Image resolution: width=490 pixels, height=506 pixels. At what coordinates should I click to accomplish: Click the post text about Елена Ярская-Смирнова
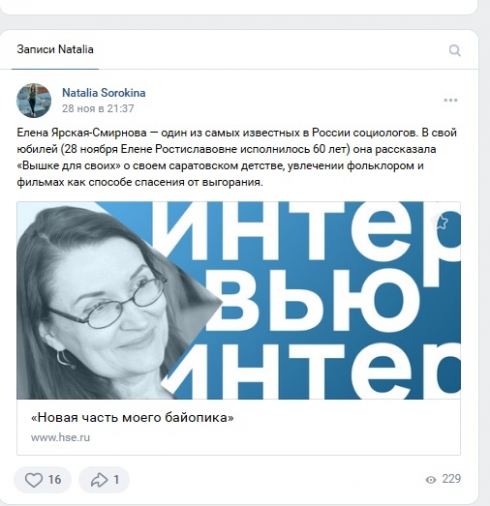(x=237, y=157)
